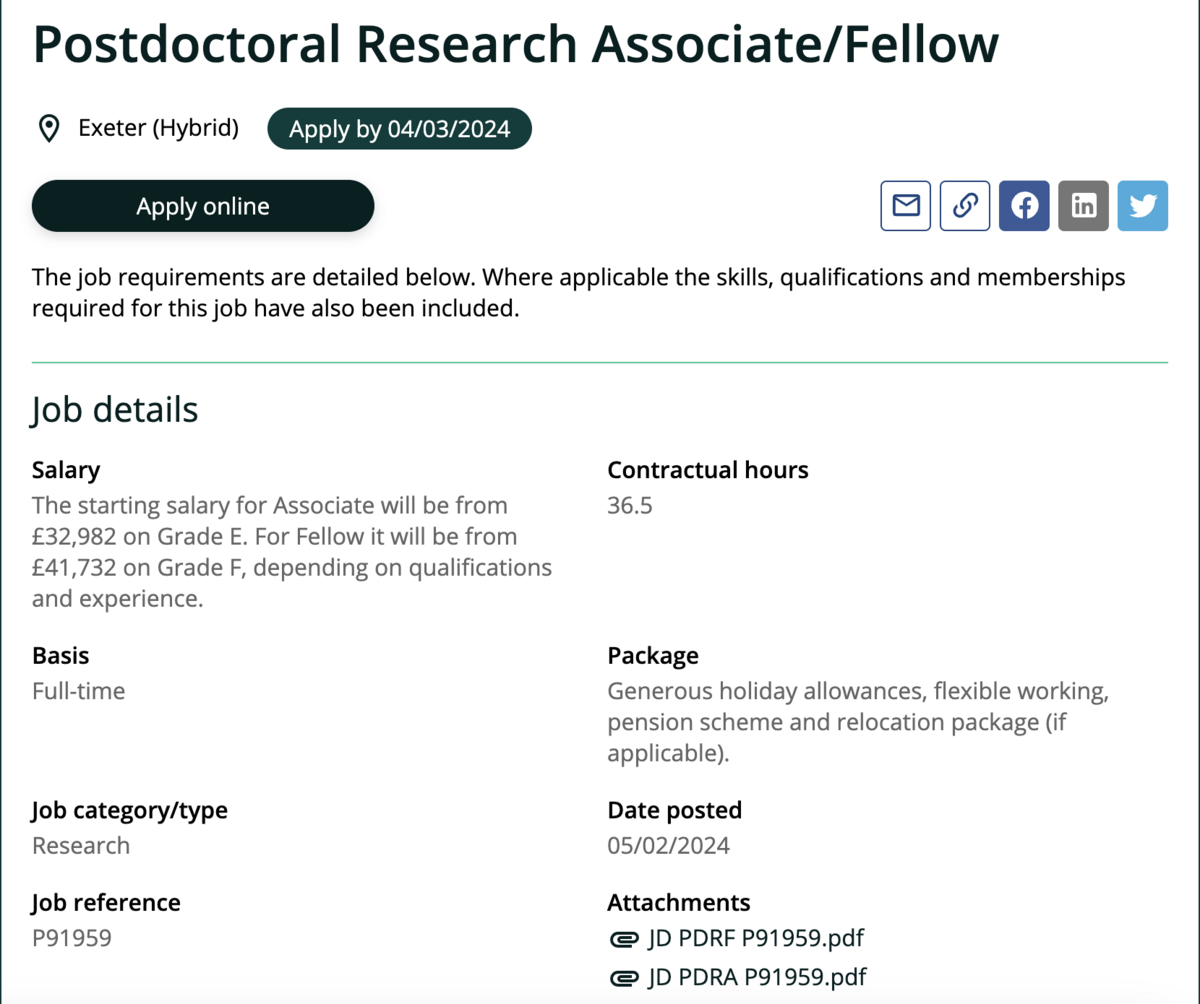Click the Job details section heading
1200x1004 pixels.
[x=115, y=410]
